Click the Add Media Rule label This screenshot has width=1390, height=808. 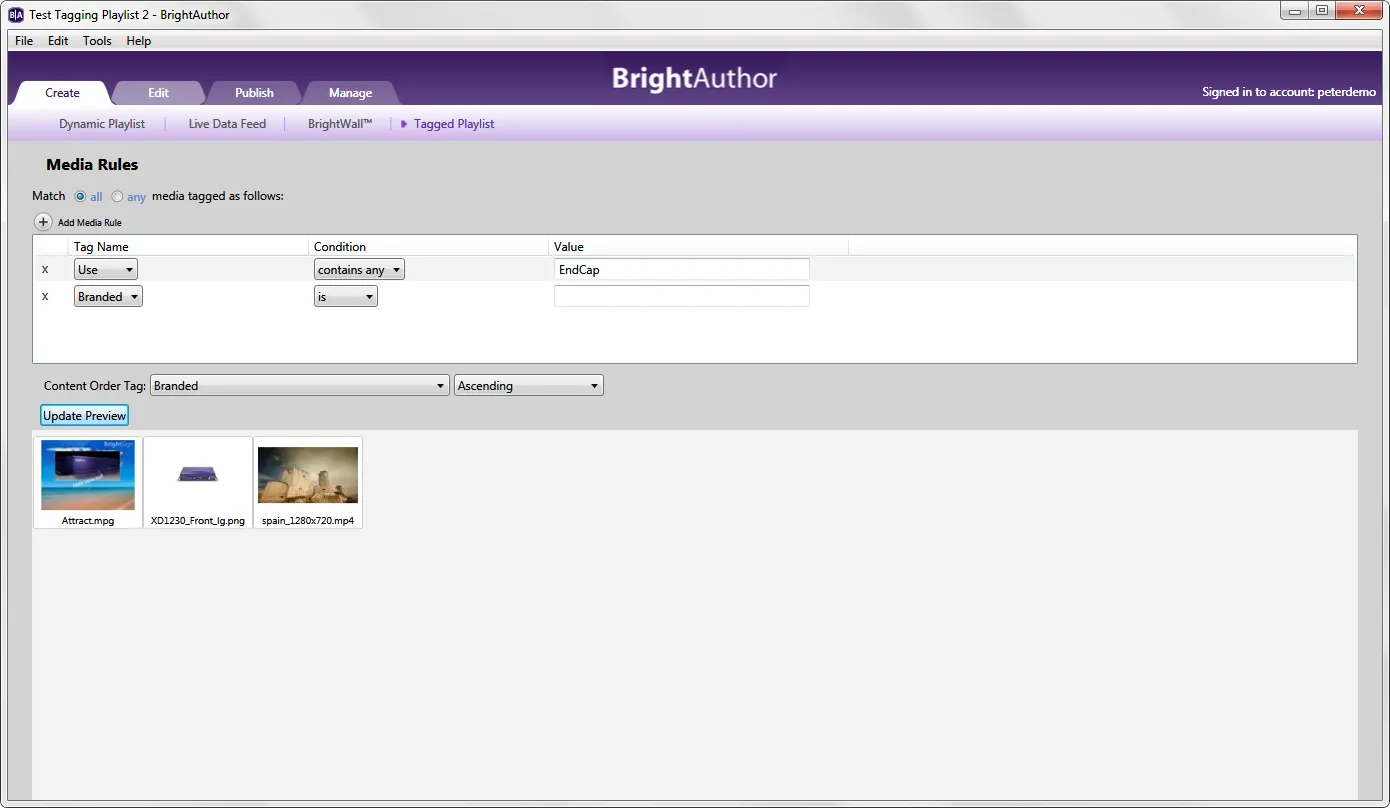[90, 222]
